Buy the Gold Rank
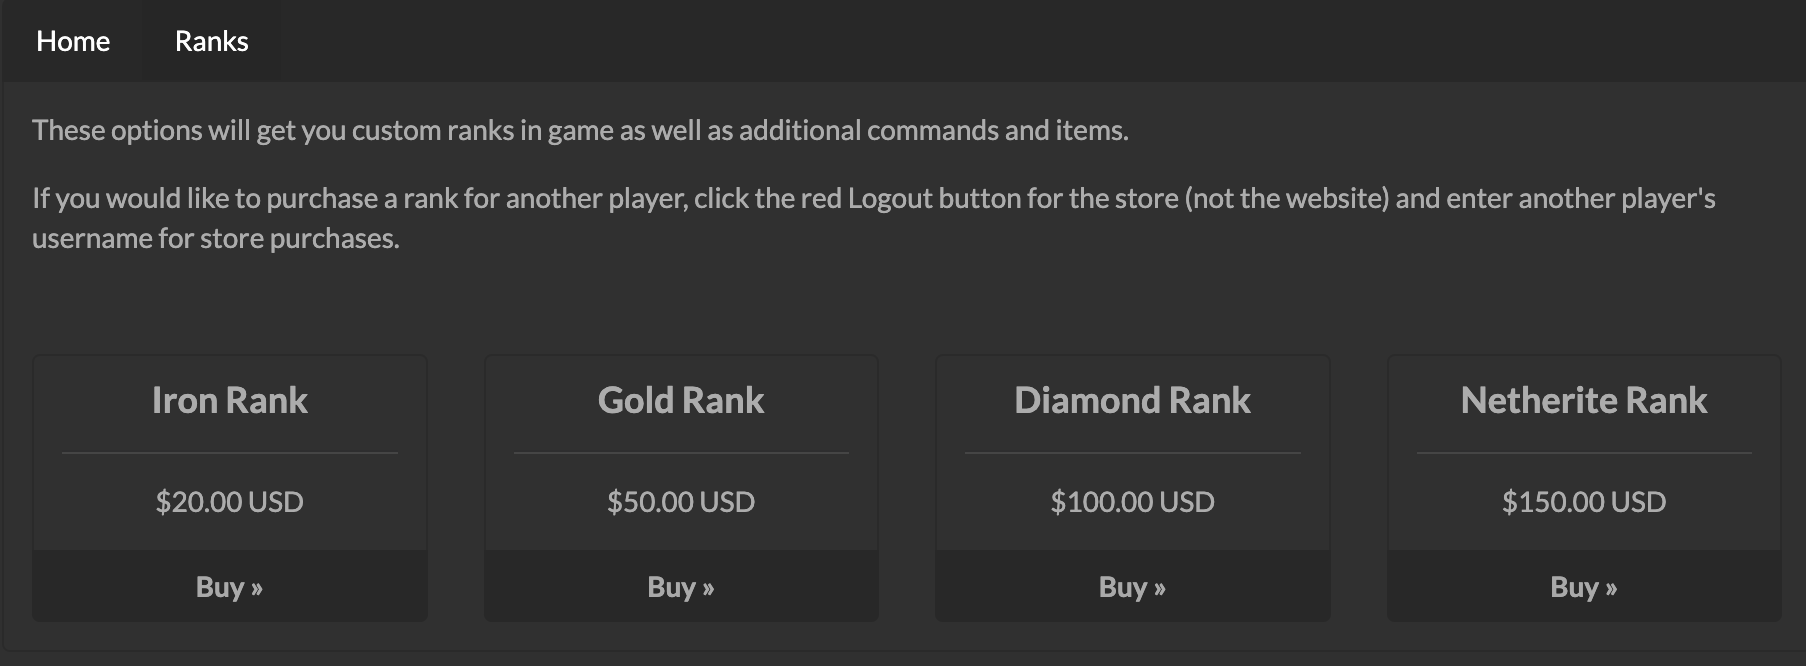Viewport: 1806px width, 666px height. pyautogui.click(x=681, y=586)
